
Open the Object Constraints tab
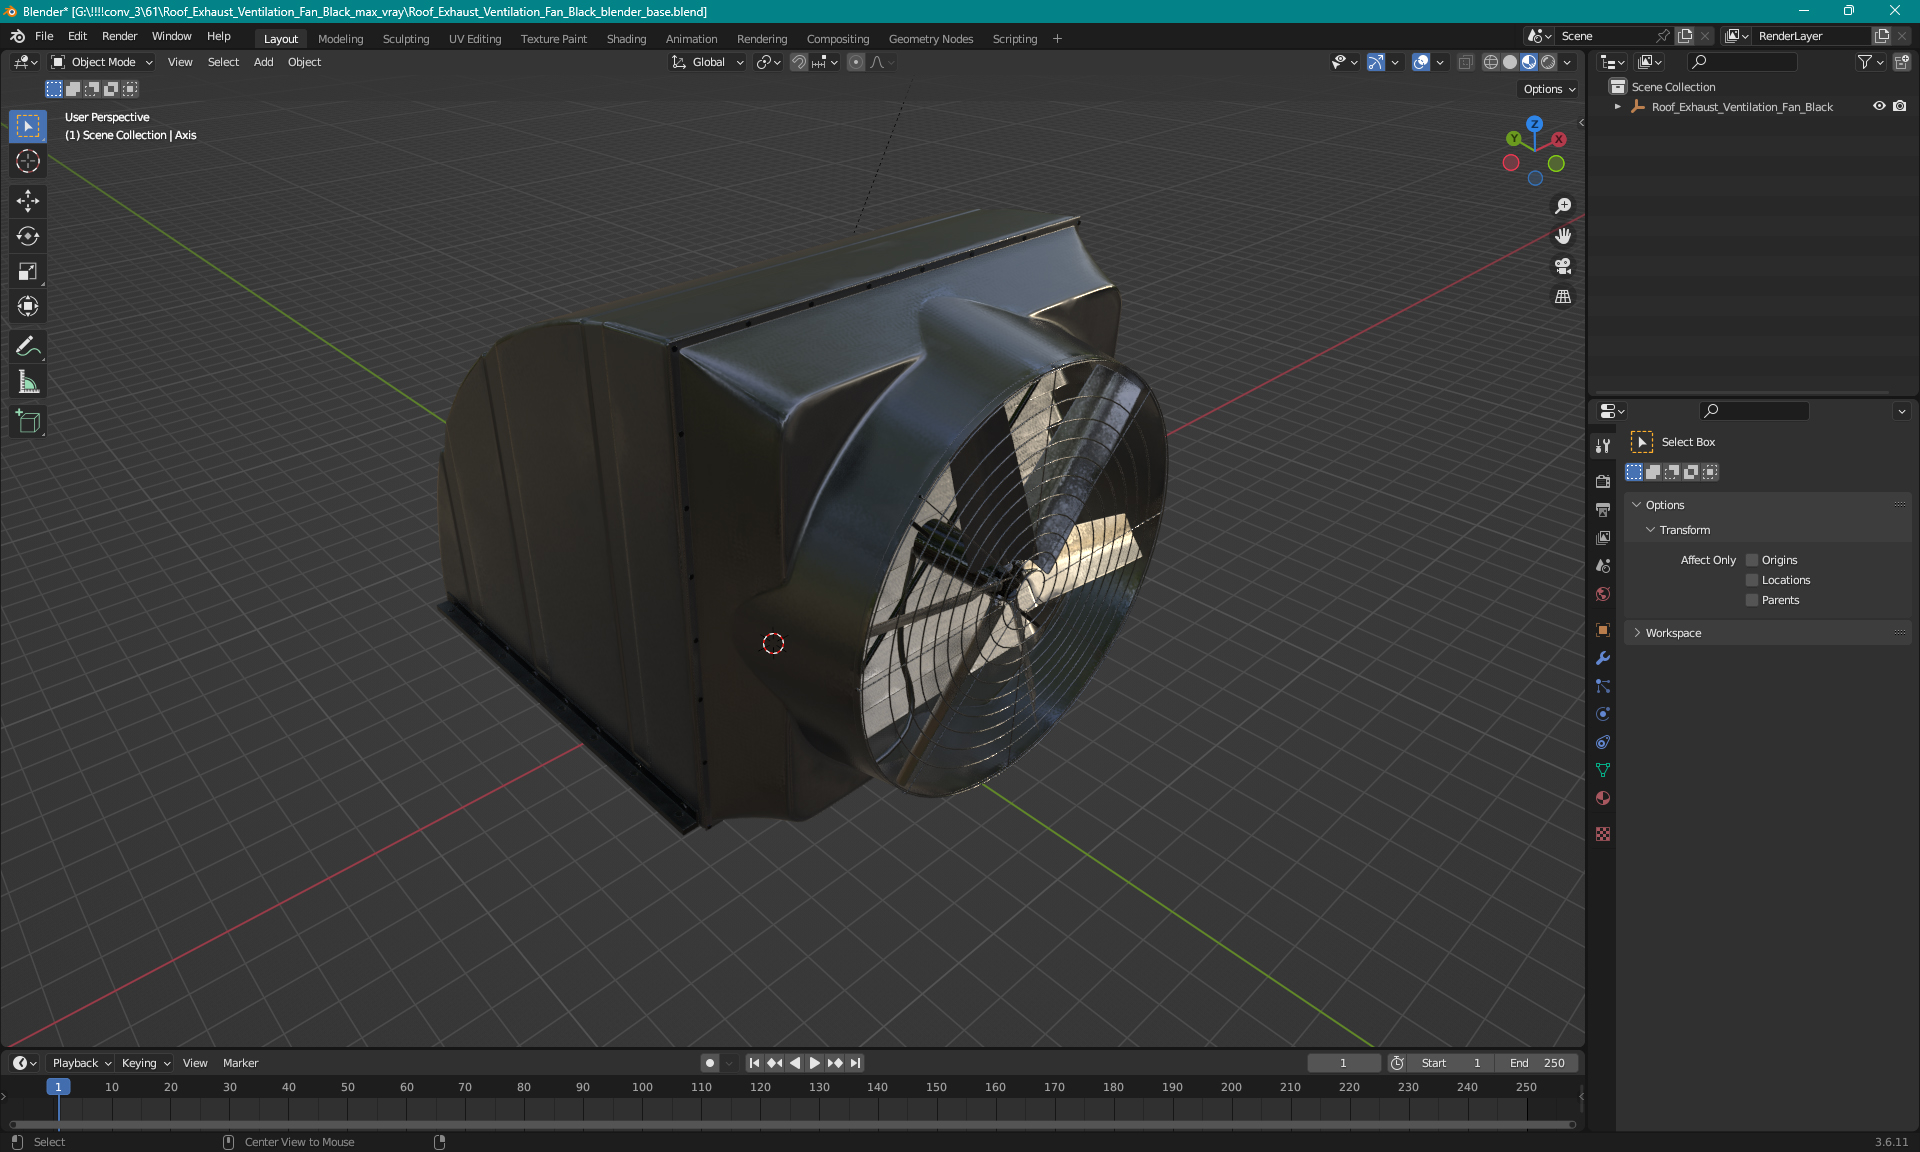(1603, 742)
